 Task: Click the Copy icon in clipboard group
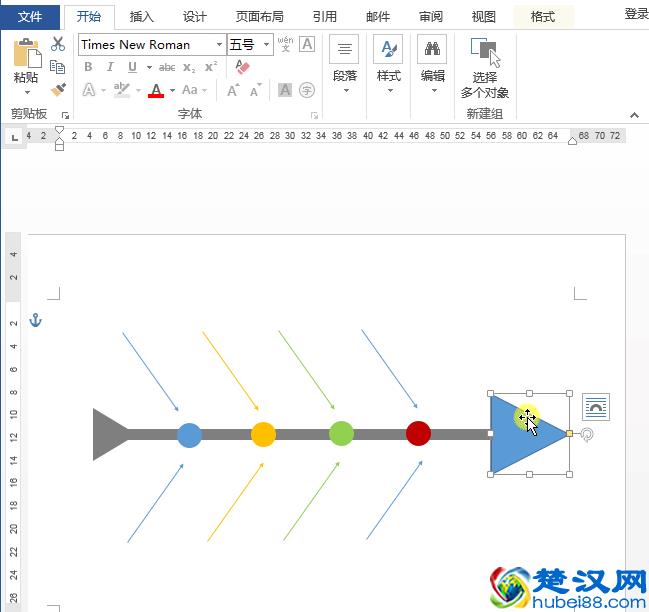(58, 67)
